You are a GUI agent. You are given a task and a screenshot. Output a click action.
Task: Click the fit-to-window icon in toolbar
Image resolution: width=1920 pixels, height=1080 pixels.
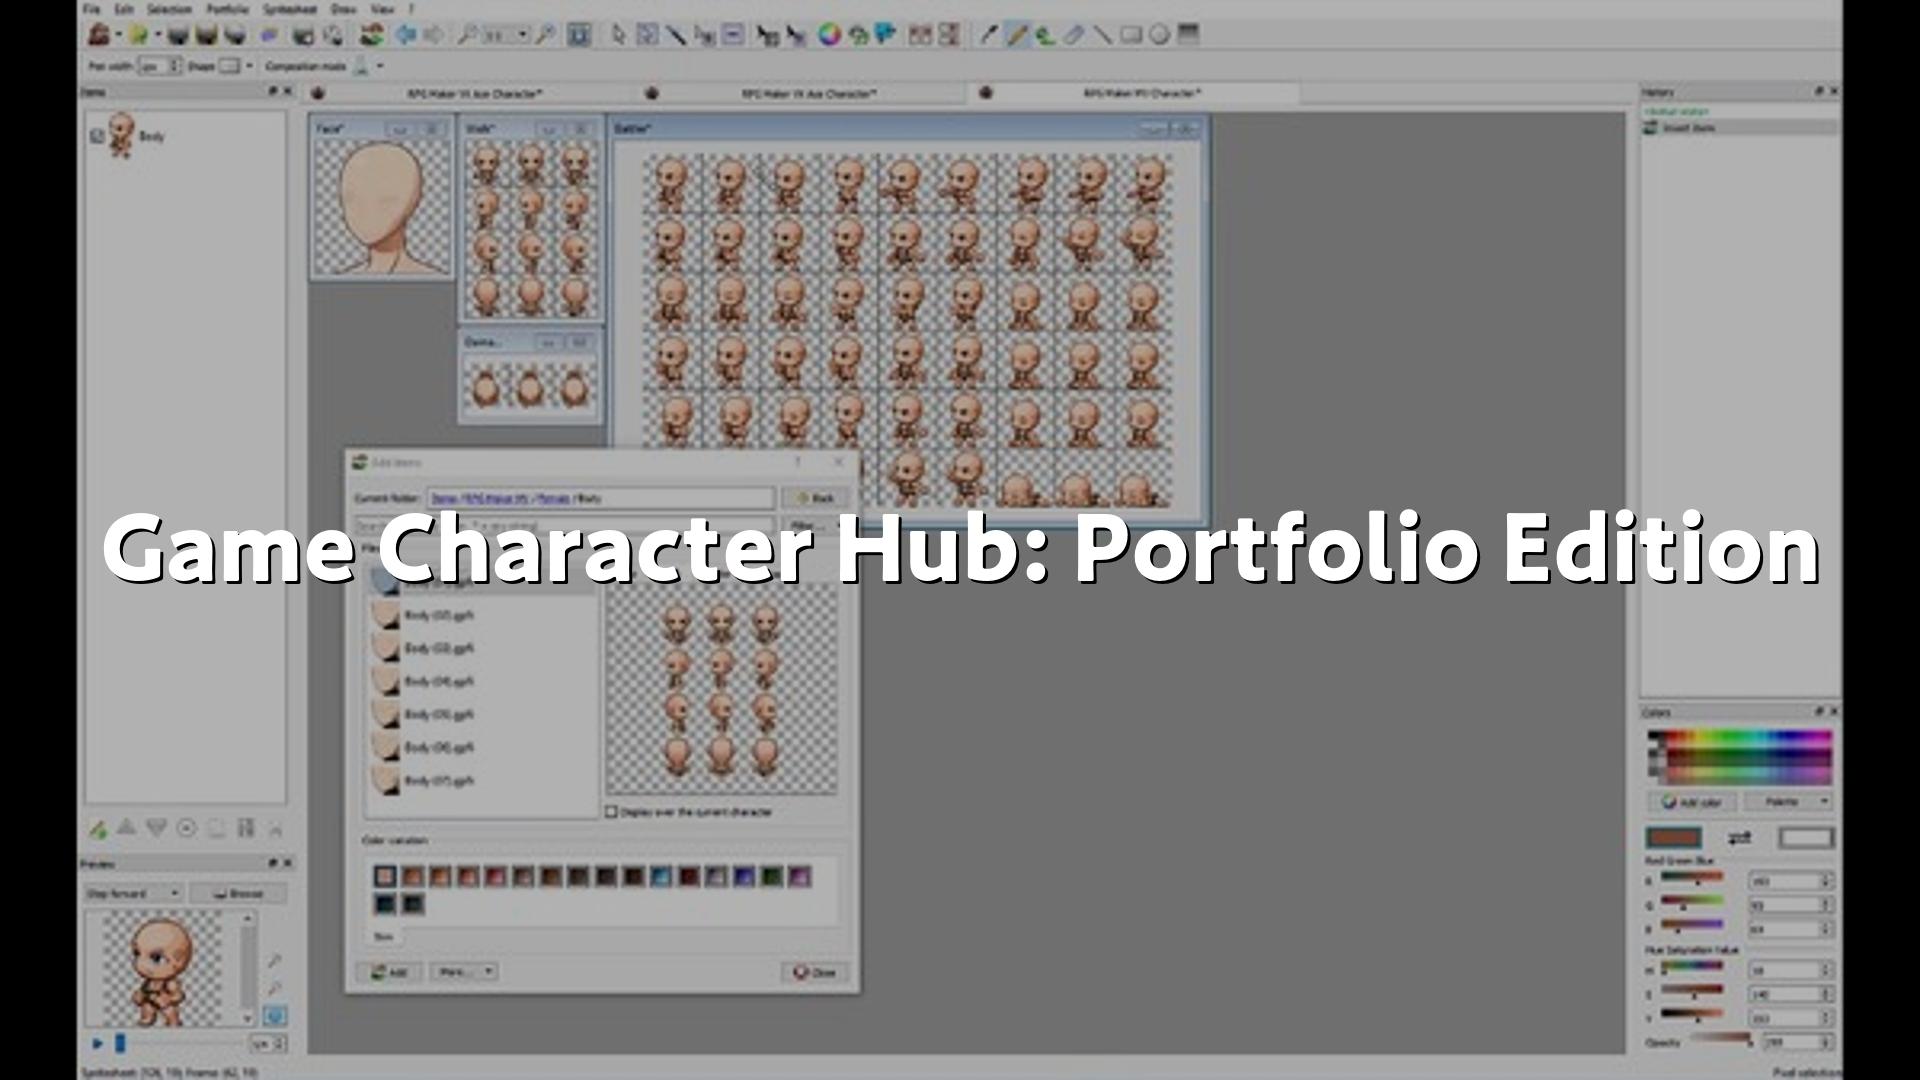578,35
